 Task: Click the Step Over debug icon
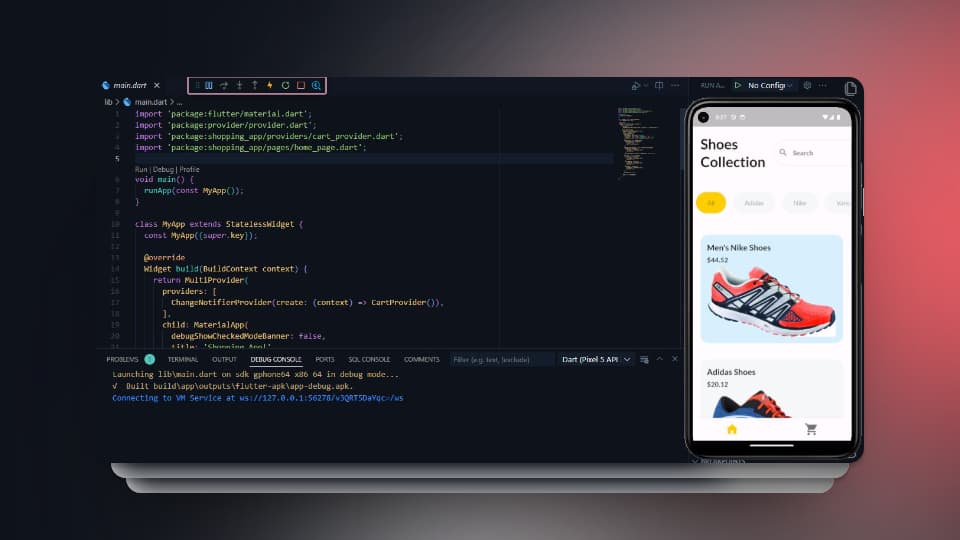pos(224,86)
